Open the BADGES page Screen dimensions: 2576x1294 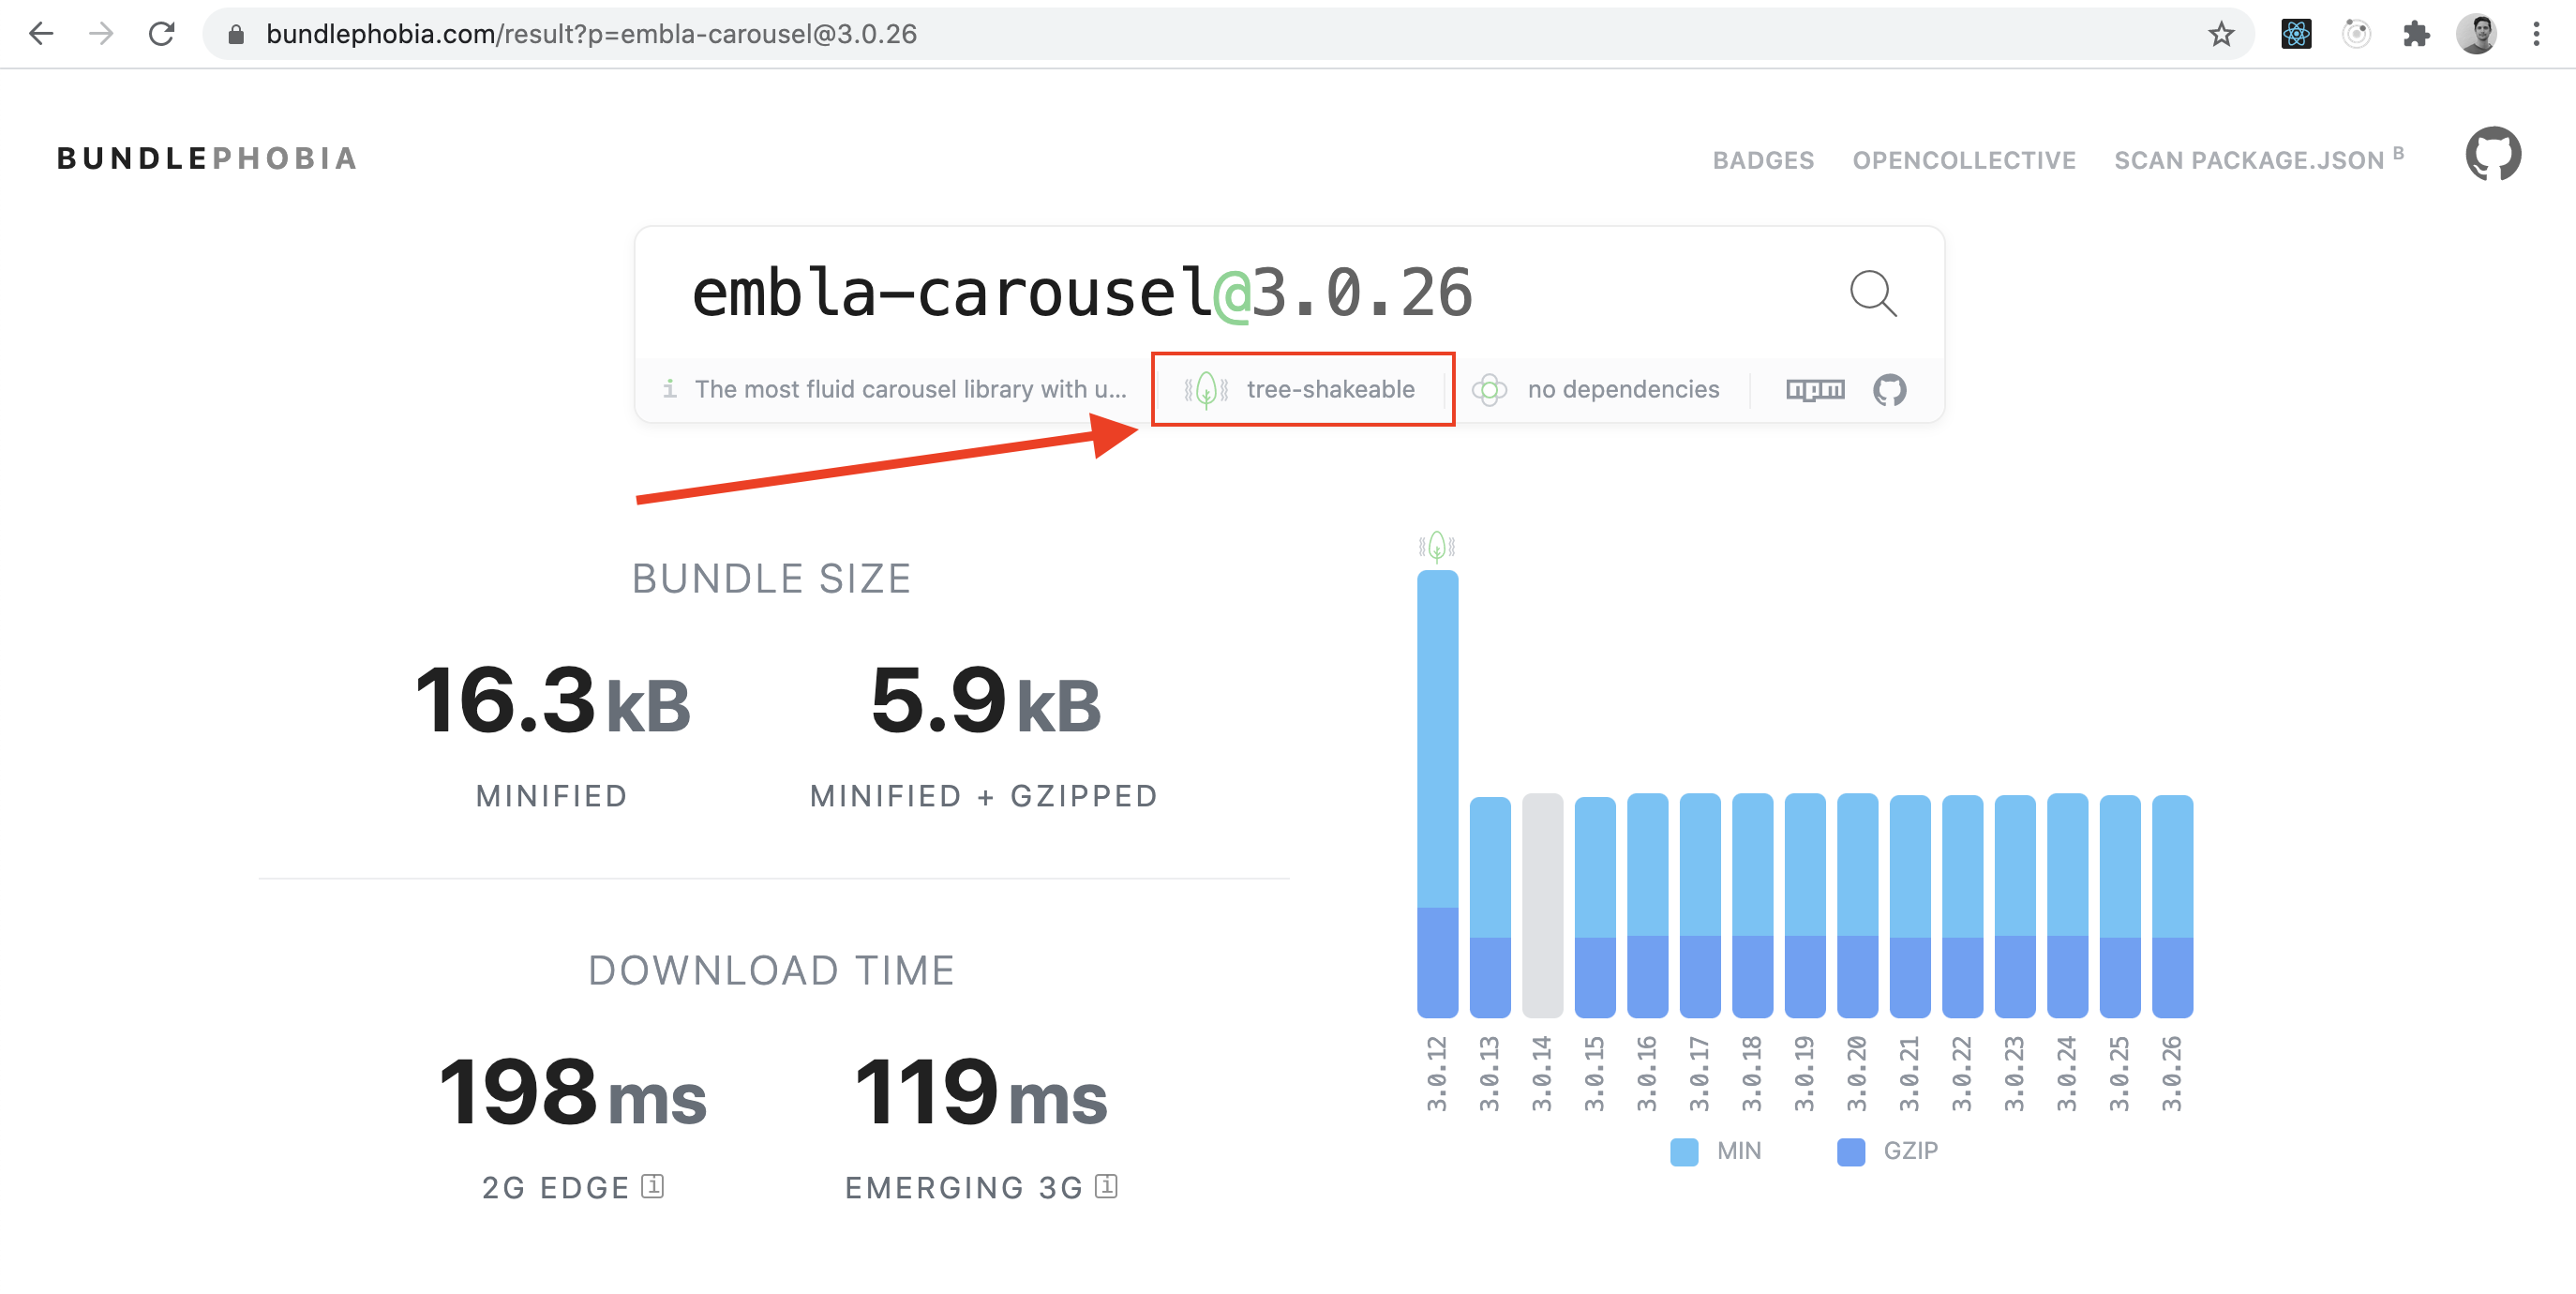click(x=1763, y=160)
